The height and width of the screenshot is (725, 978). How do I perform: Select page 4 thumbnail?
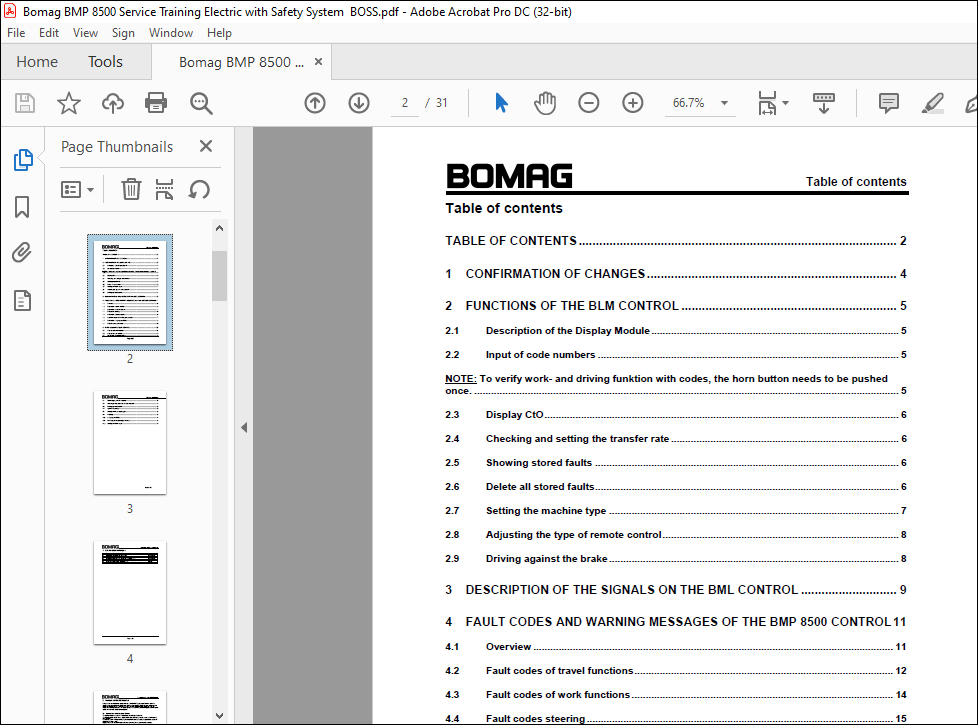coord(130,592)
